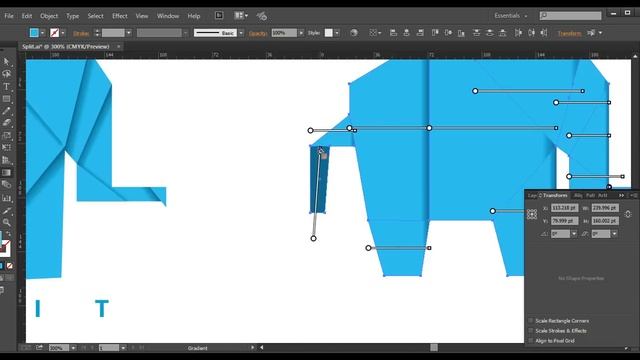This screenshot has width=640, height=360.
Task: Click Horizontal Align Center icon
Action: [407, 33]
